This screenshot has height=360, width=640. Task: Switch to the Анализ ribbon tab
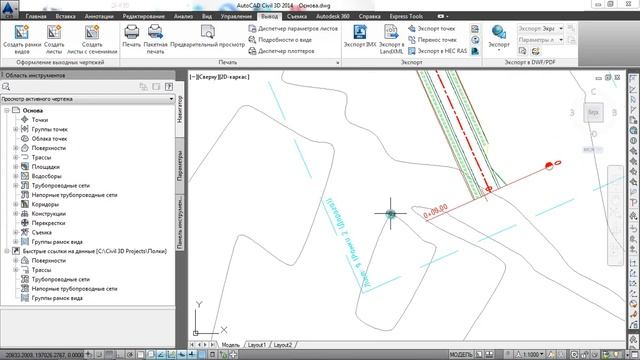[x=183, y=16]
